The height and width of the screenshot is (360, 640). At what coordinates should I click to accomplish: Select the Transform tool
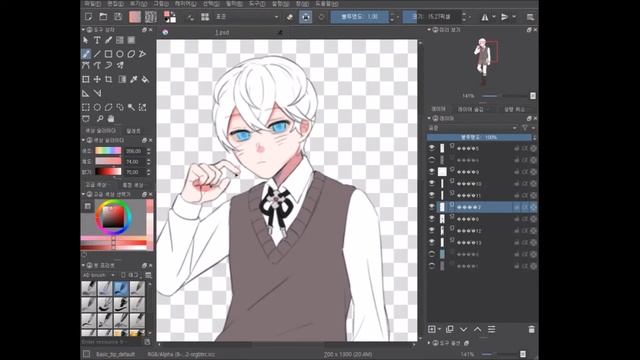86,79
